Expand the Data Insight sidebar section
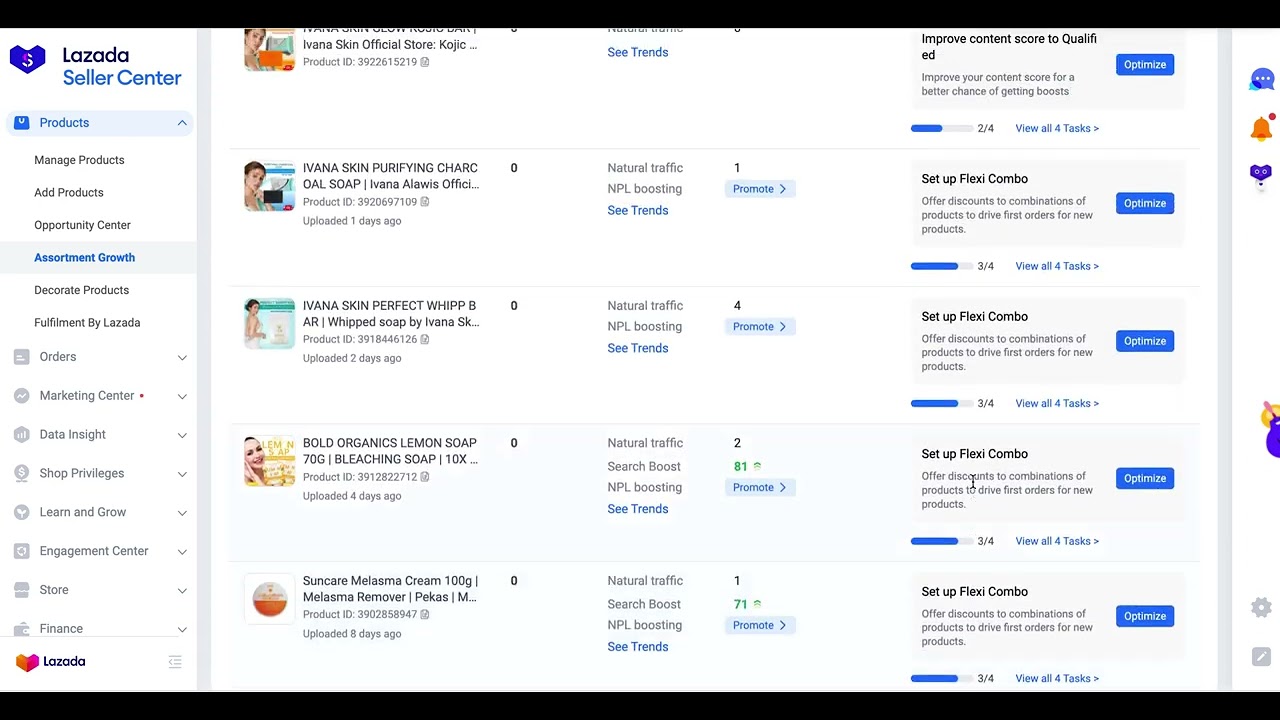This screenshot has height=720, width=1280. point(182,435)
